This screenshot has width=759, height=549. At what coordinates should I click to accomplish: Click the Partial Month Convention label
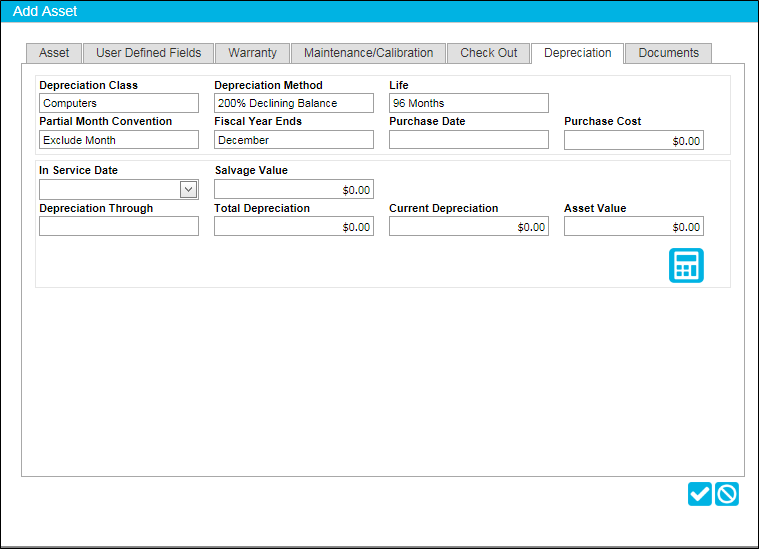106,121
